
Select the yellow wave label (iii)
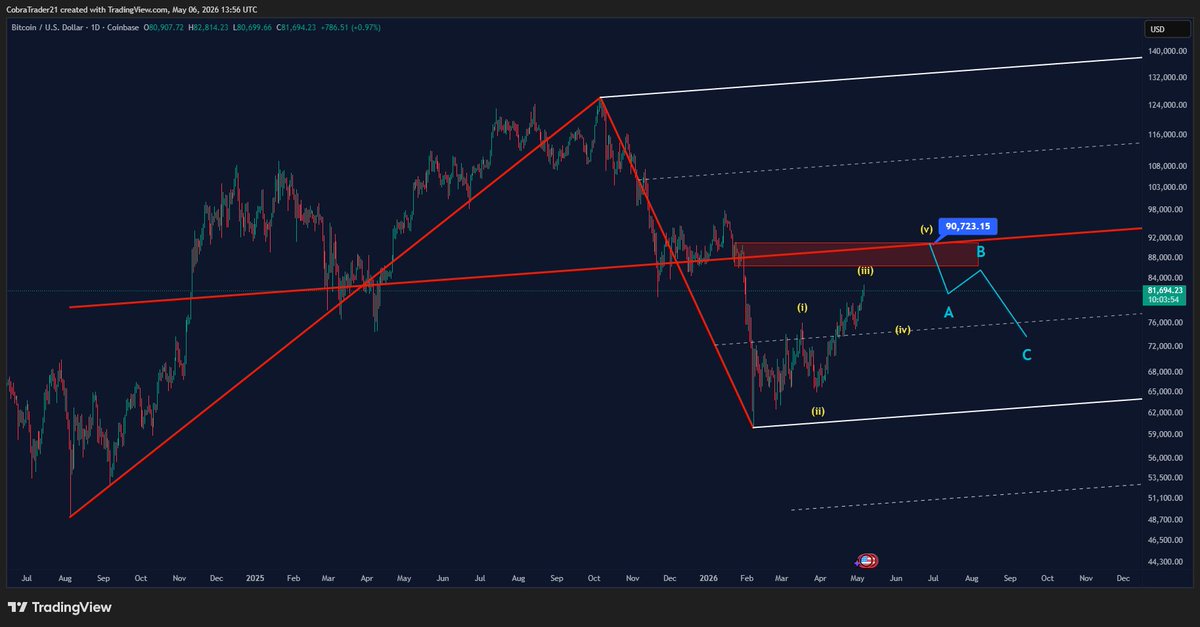867,271
